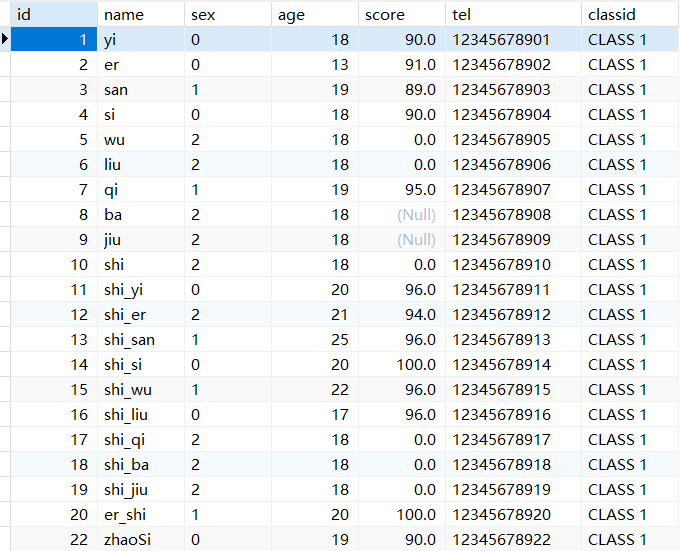
Task: Select the sex column header
Action: point(228,14)
